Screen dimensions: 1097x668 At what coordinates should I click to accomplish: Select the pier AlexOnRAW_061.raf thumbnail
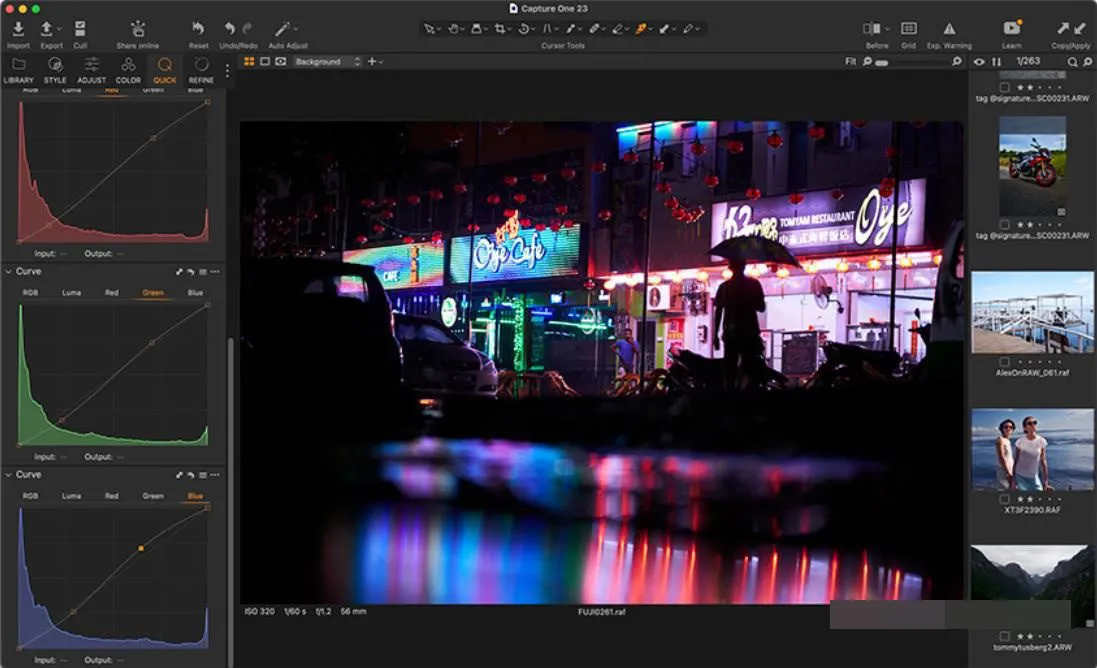click(x=1033, y=312)
